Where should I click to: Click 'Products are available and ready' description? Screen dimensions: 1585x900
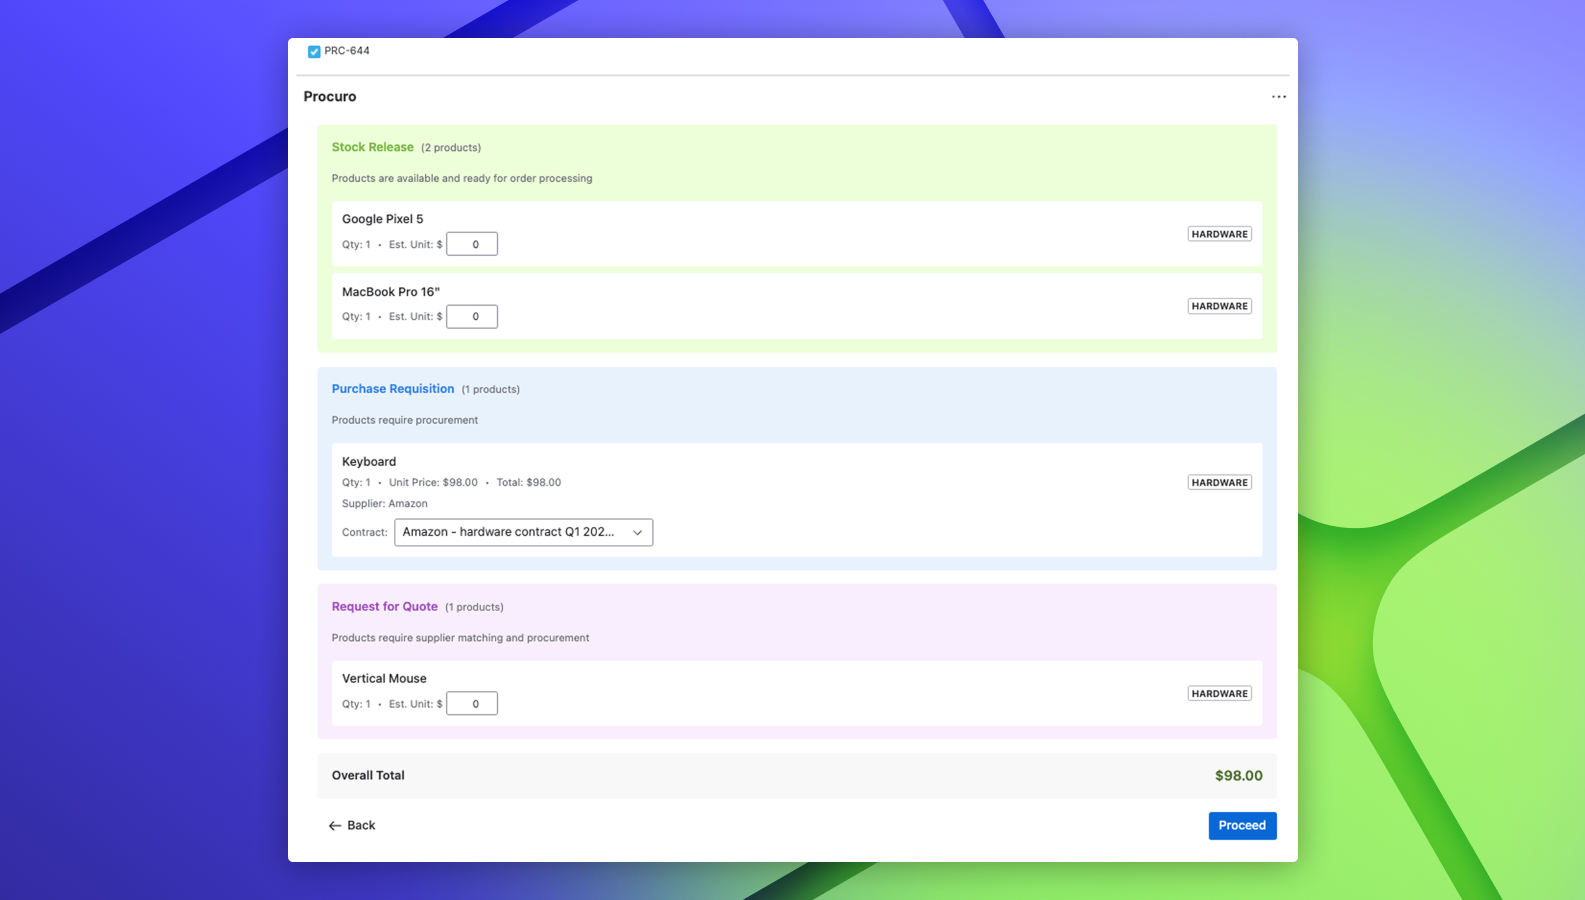click(x=462, y=179)
